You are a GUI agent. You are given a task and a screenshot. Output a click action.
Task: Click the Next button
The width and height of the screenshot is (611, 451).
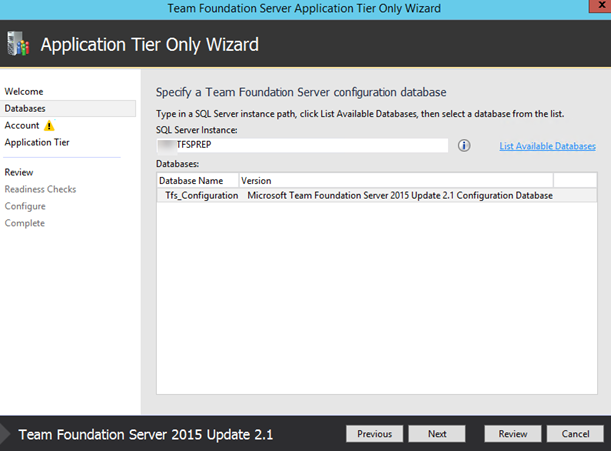point(437,434)
